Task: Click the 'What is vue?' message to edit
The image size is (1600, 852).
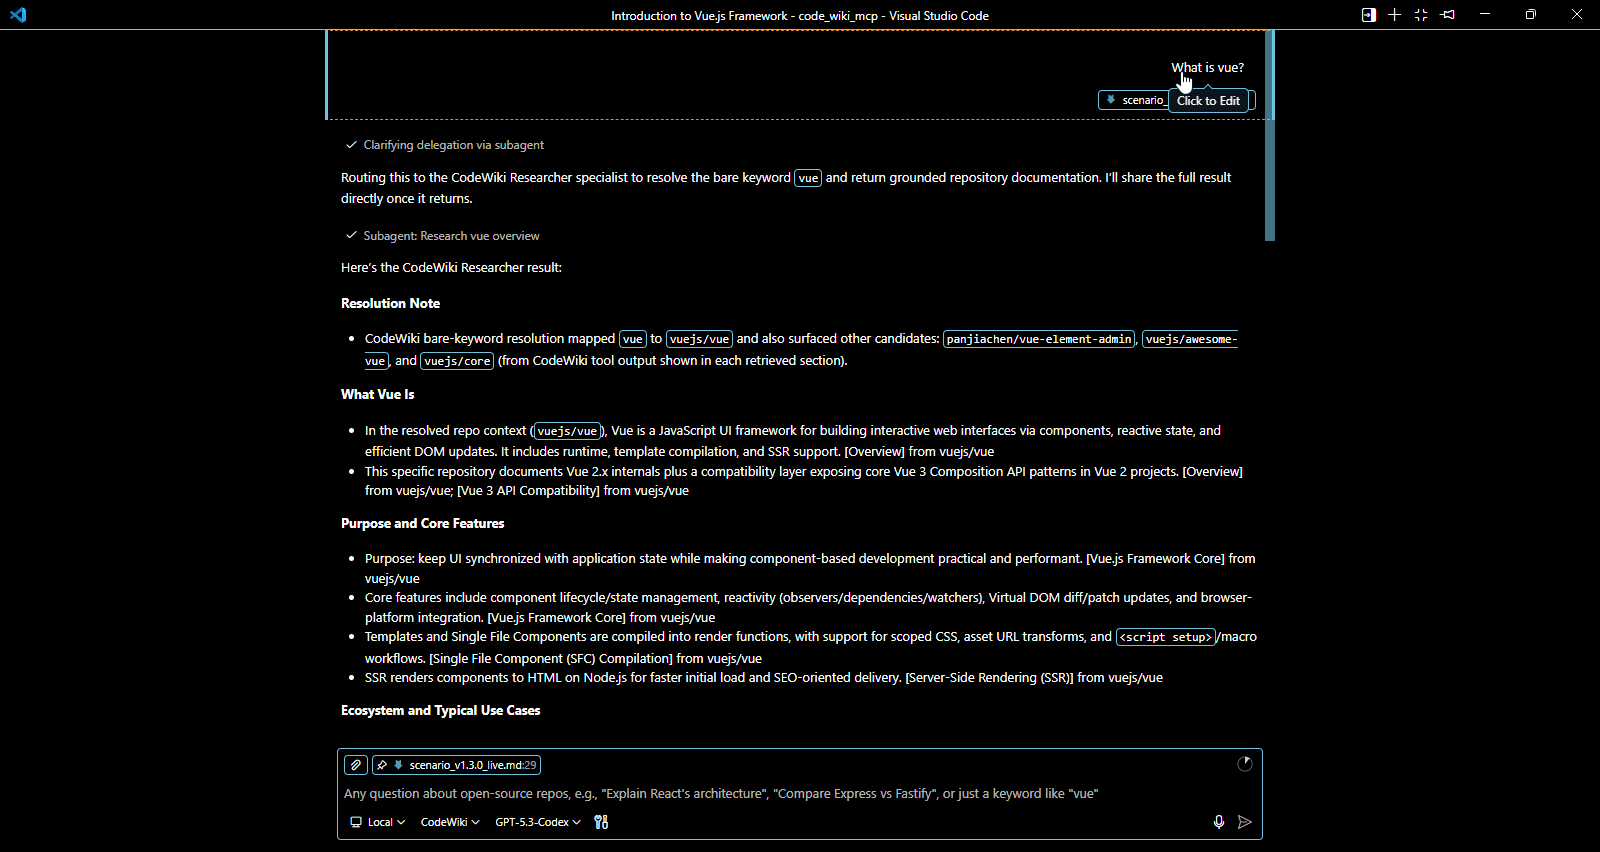Action: [x=1208, y=68]
